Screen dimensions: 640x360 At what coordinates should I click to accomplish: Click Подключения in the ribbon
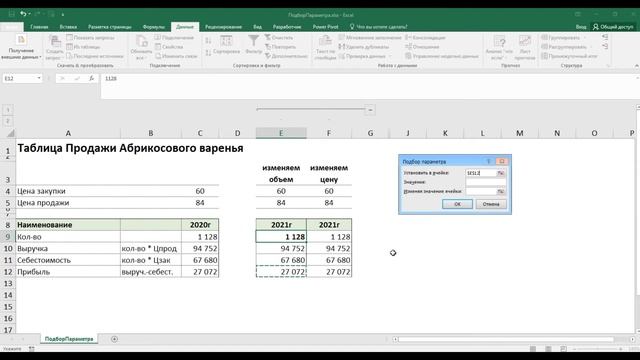(174, 38)
